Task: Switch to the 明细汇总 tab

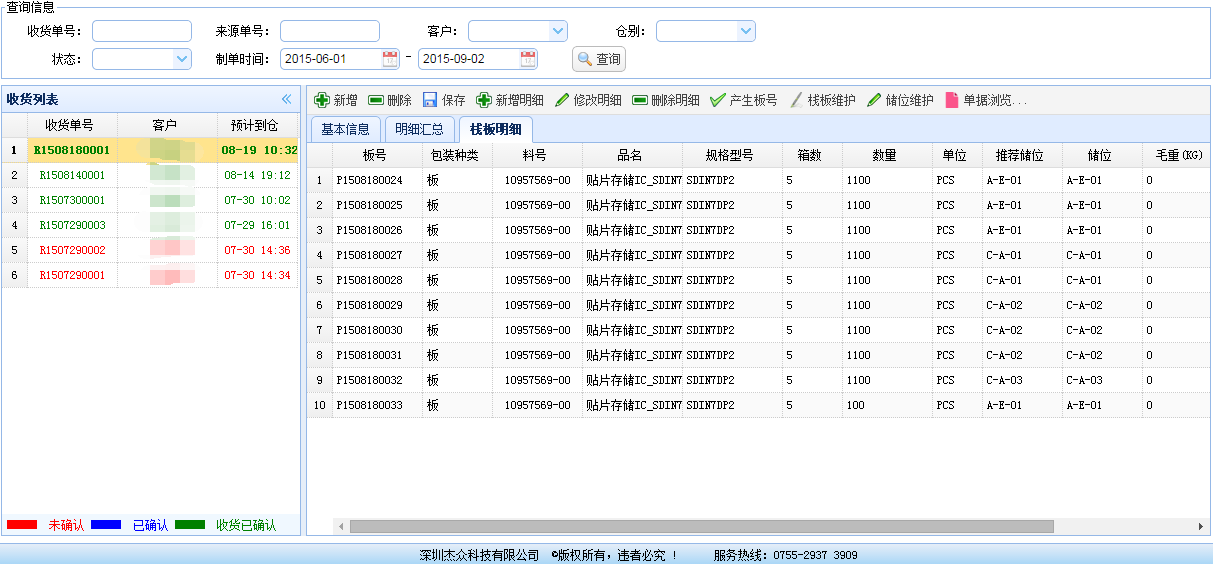Action: (x=419, y=129)
